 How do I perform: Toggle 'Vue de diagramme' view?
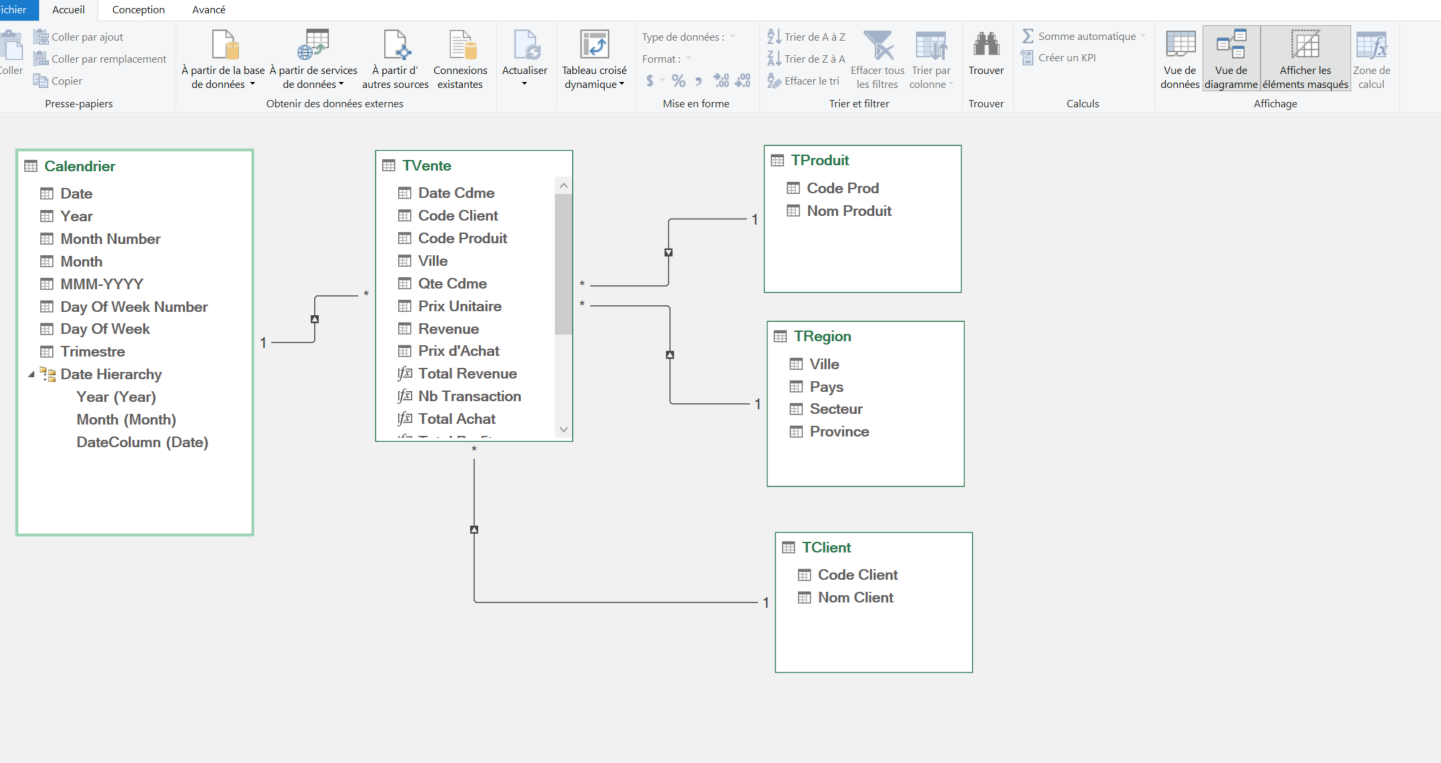[x=1231, y=60]
